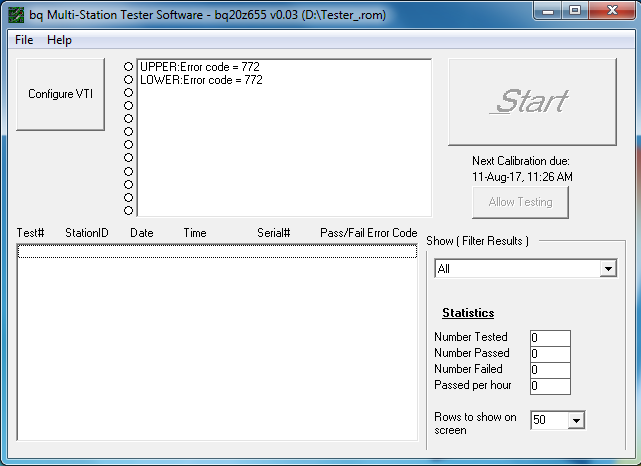Select the empty first row in results list
Image resolution: width=641 pixels, height=466 pixels.
point(217,251)
